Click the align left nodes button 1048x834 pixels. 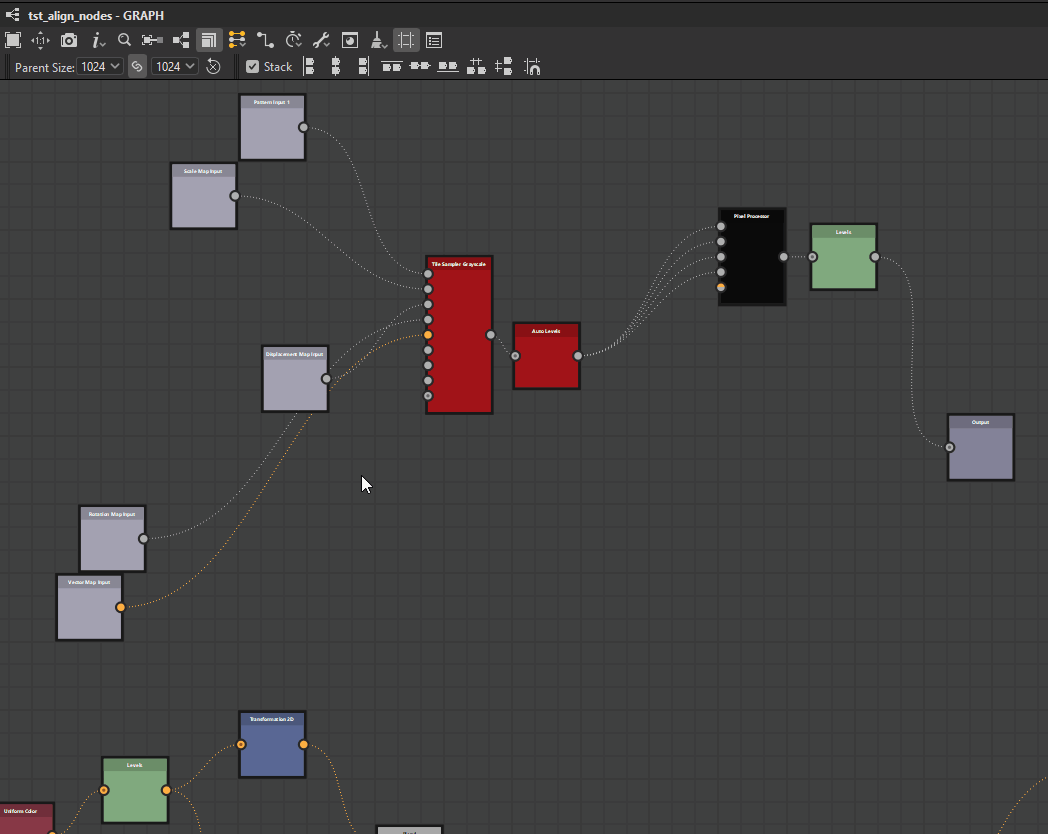click(311, 66)
